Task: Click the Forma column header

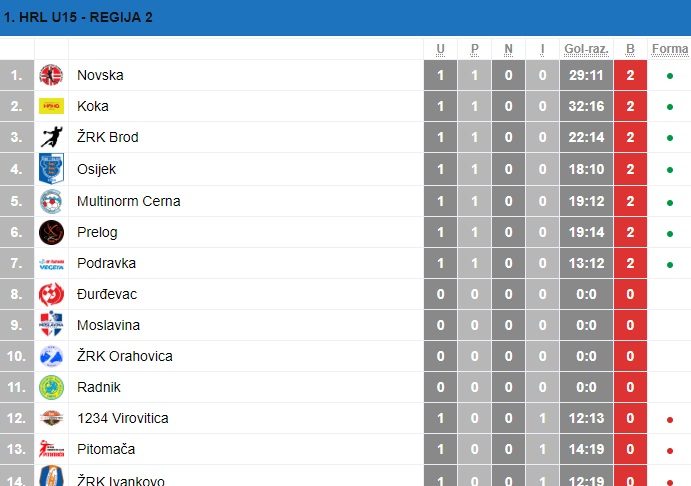Action: tap(670, 49)
